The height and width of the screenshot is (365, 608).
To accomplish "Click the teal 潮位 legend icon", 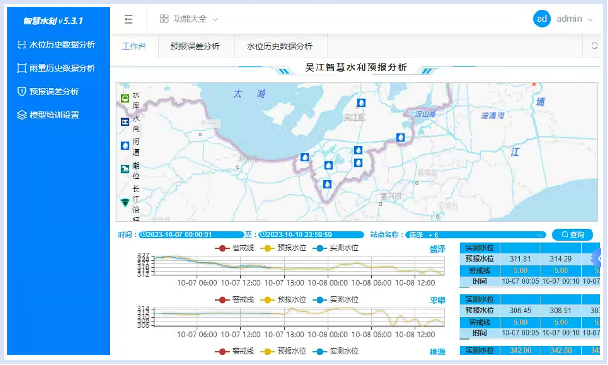I will 125,169.
